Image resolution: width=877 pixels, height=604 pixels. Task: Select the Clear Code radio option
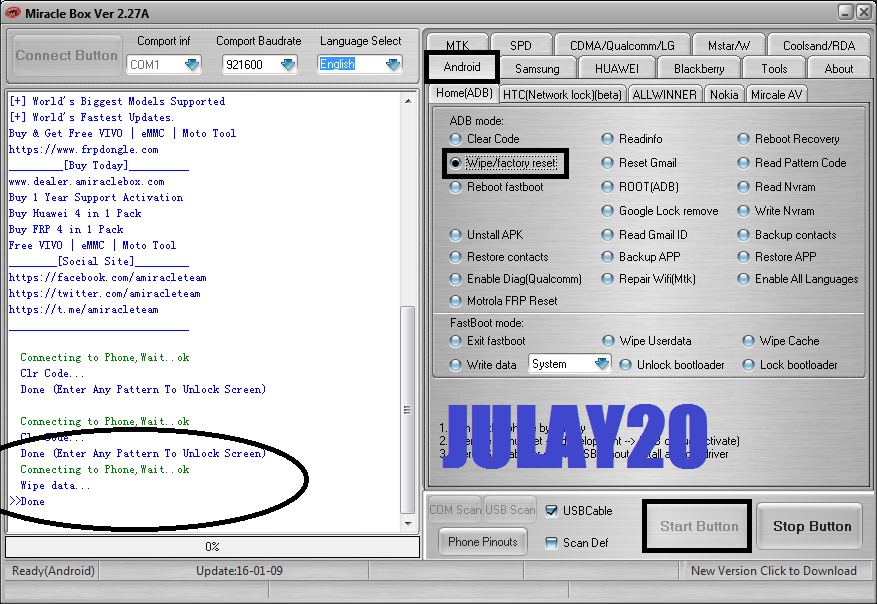coord(455,139)
